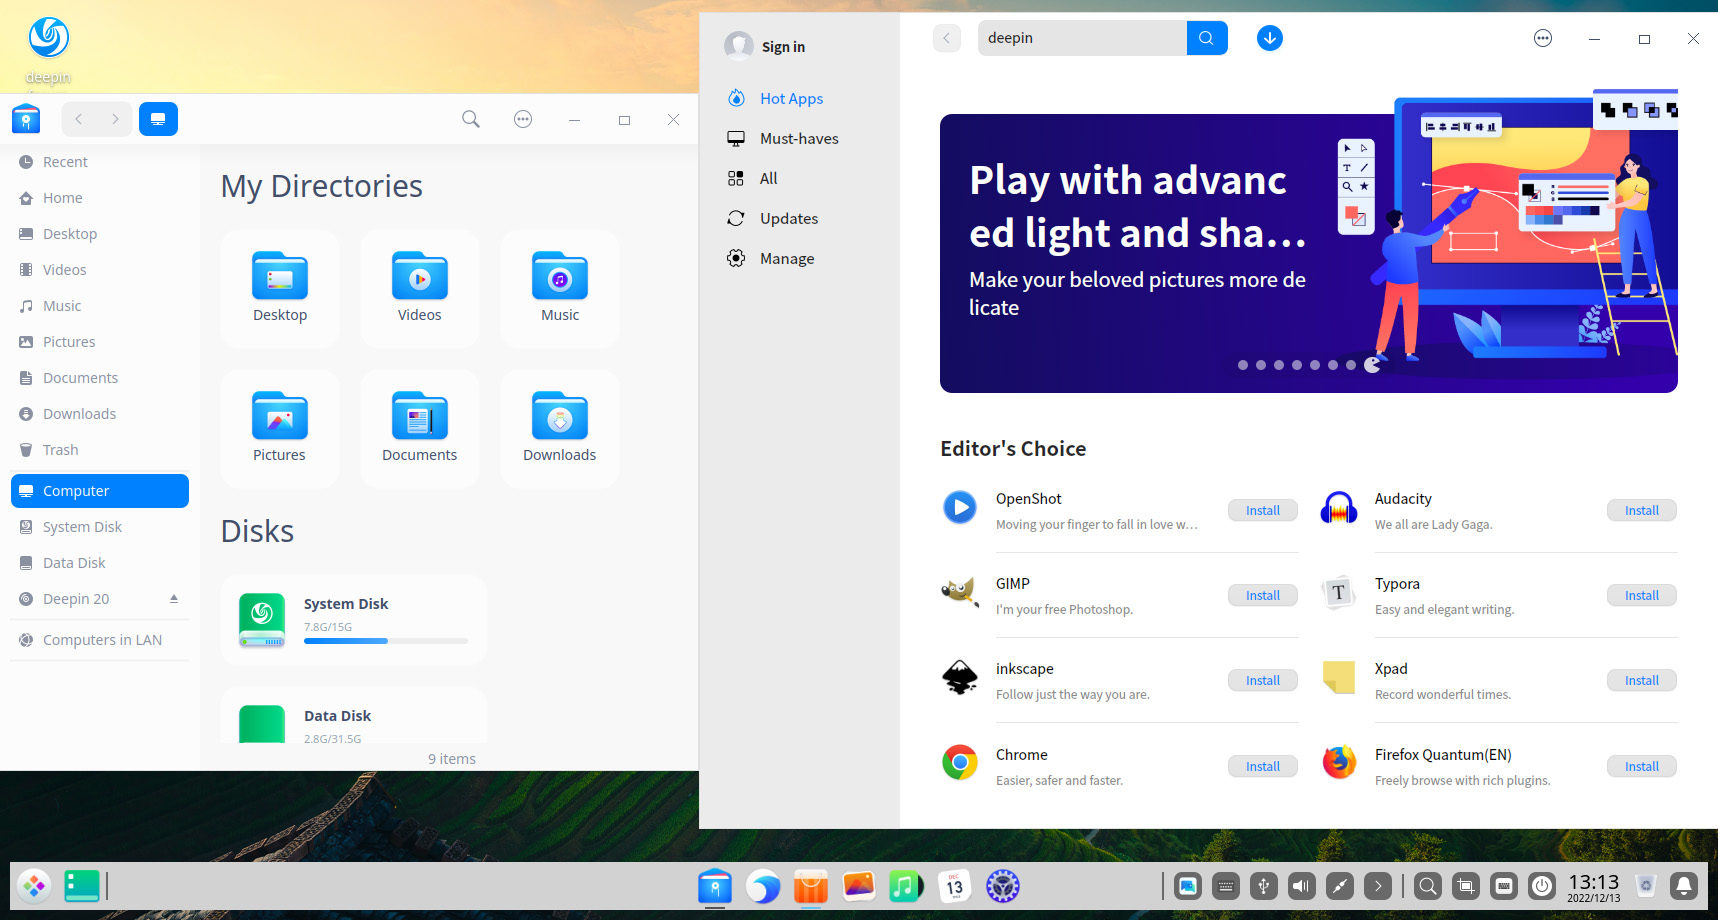The image size is (1718, 920).
Task: Install OpenShot
Action: coord(1263,510)
